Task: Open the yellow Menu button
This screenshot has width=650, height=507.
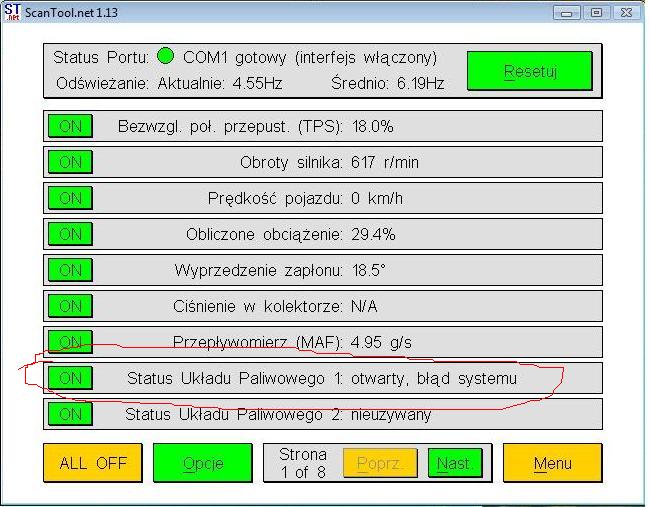Action: (552, 463)
